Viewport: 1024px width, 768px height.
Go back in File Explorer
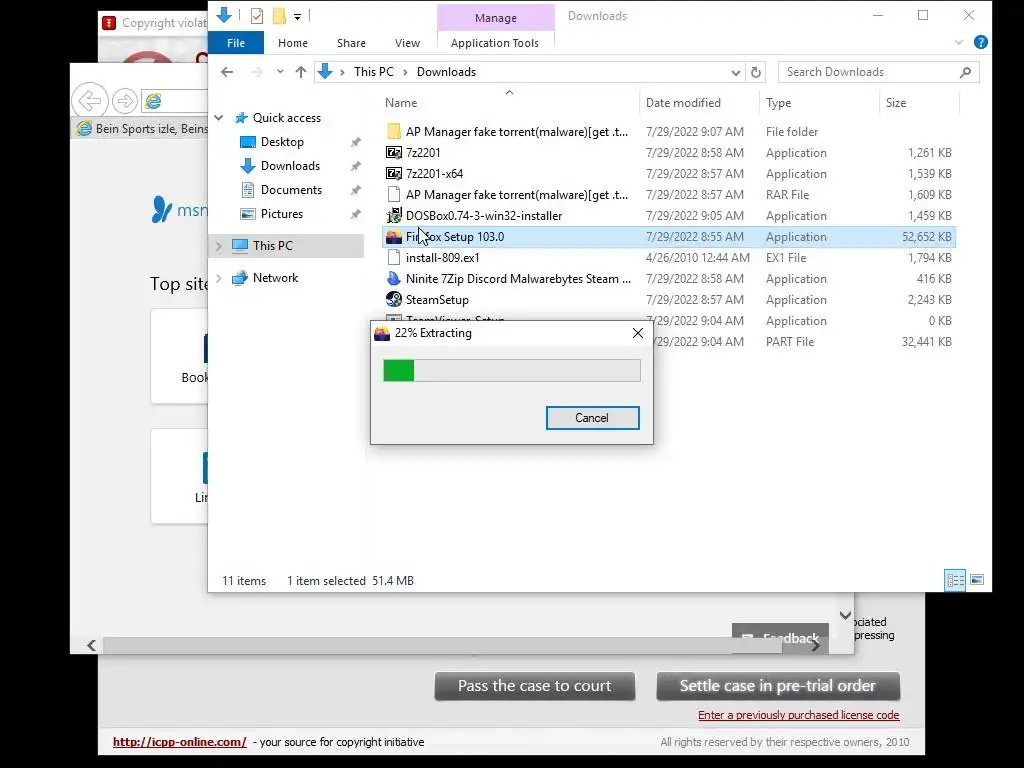pyautogui.click(x=227, y=72)
